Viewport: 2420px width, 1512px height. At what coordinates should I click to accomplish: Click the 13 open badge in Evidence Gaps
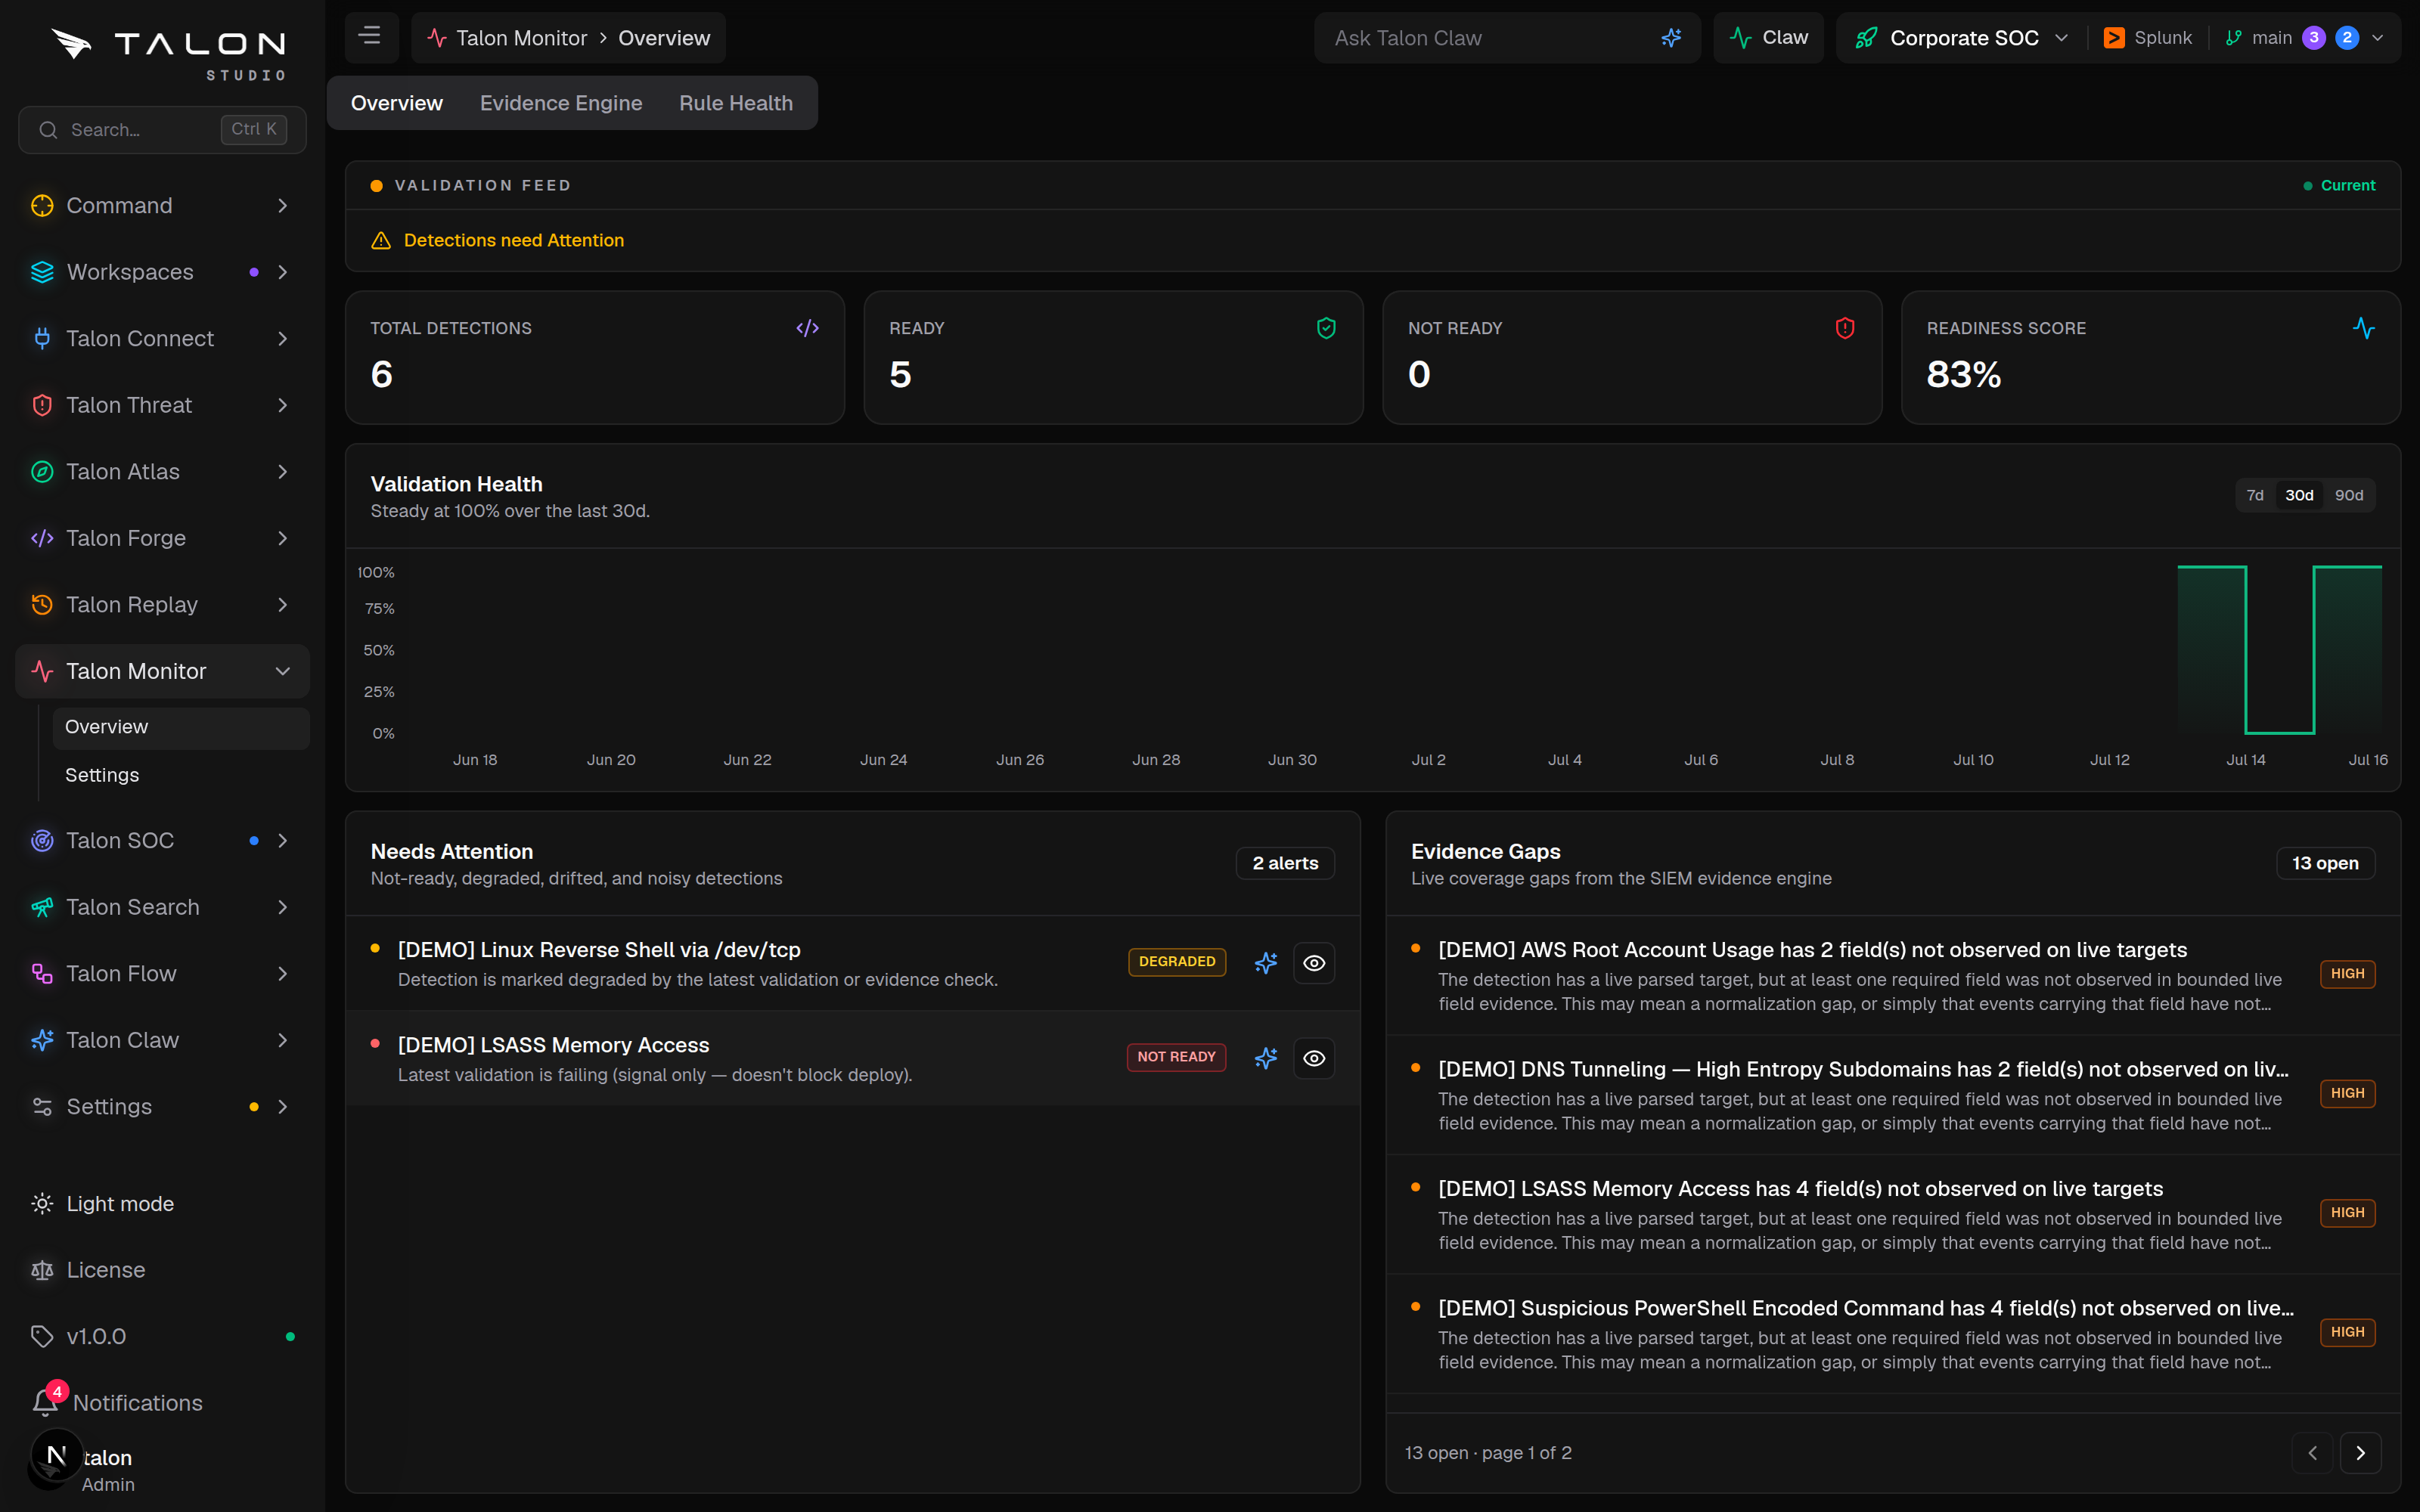pyautogui.click(x=2325, y=863)
